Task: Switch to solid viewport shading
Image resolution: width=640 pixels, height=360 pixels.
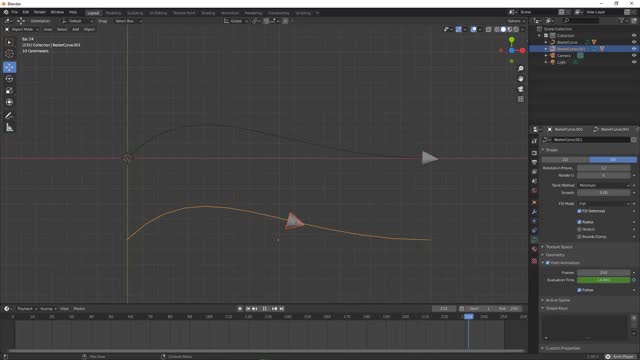Action: tap(503, 29)
